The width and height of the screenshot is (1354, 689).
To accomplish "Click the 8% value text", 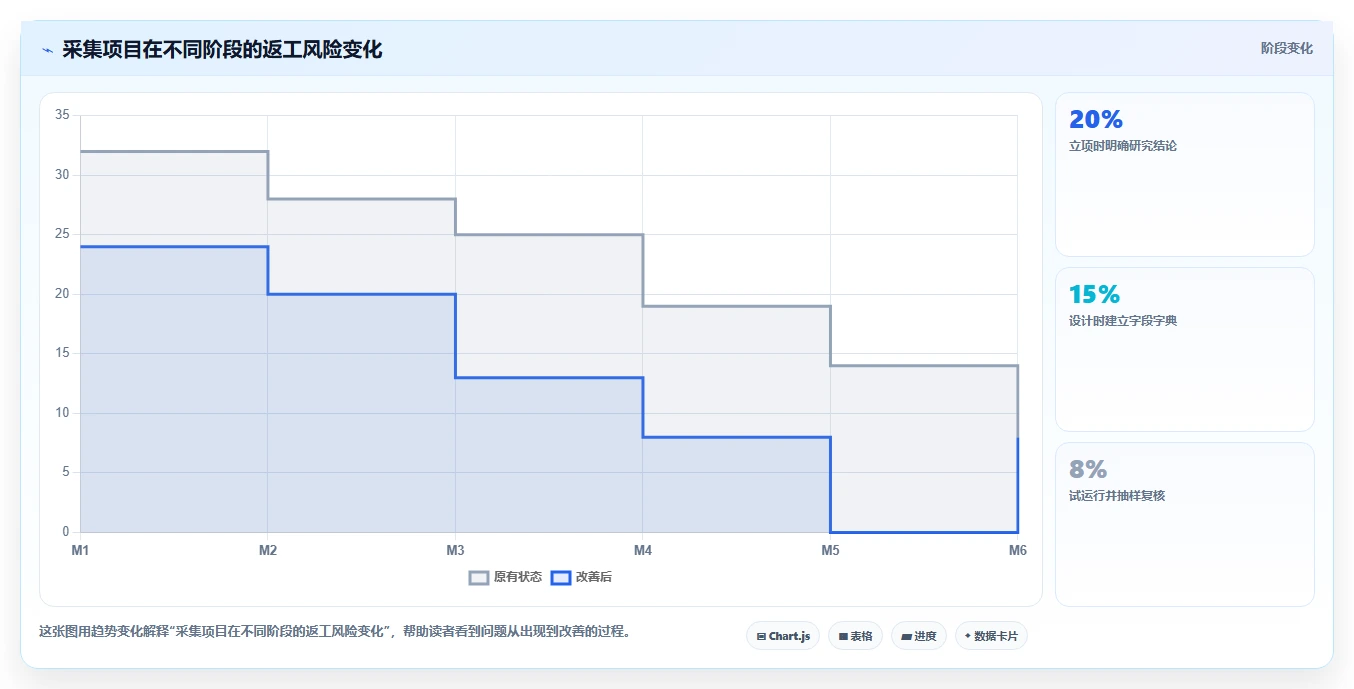I will click(x=1088, y=470).
